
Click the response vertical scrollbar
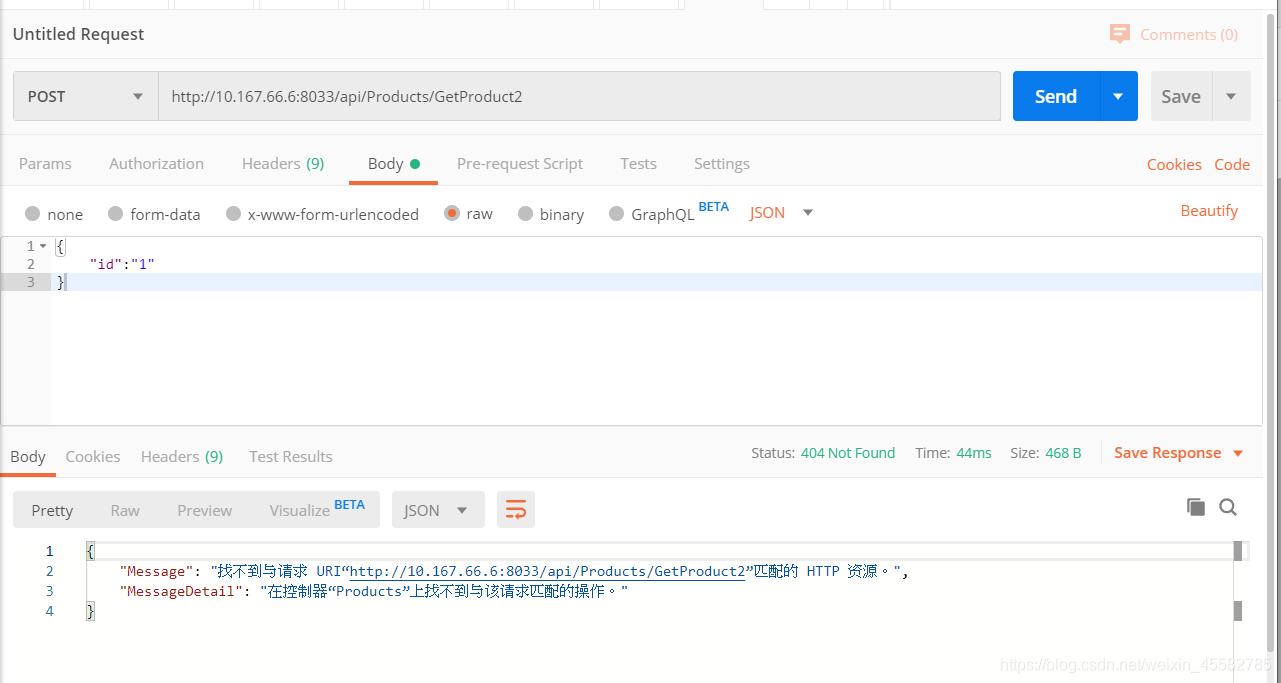coord(1238,581)
